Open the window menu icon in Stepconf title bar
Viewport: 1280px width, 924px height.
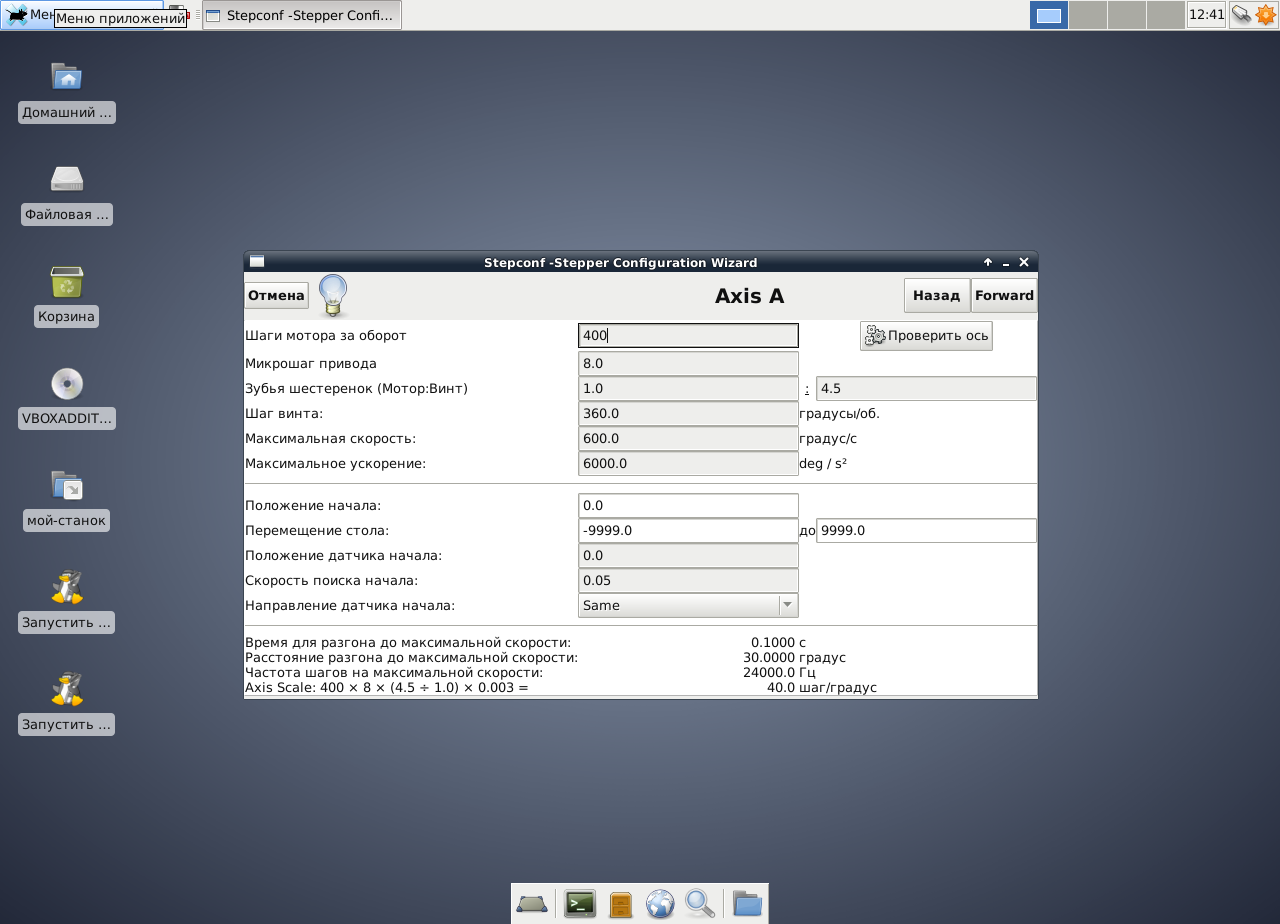257,262
